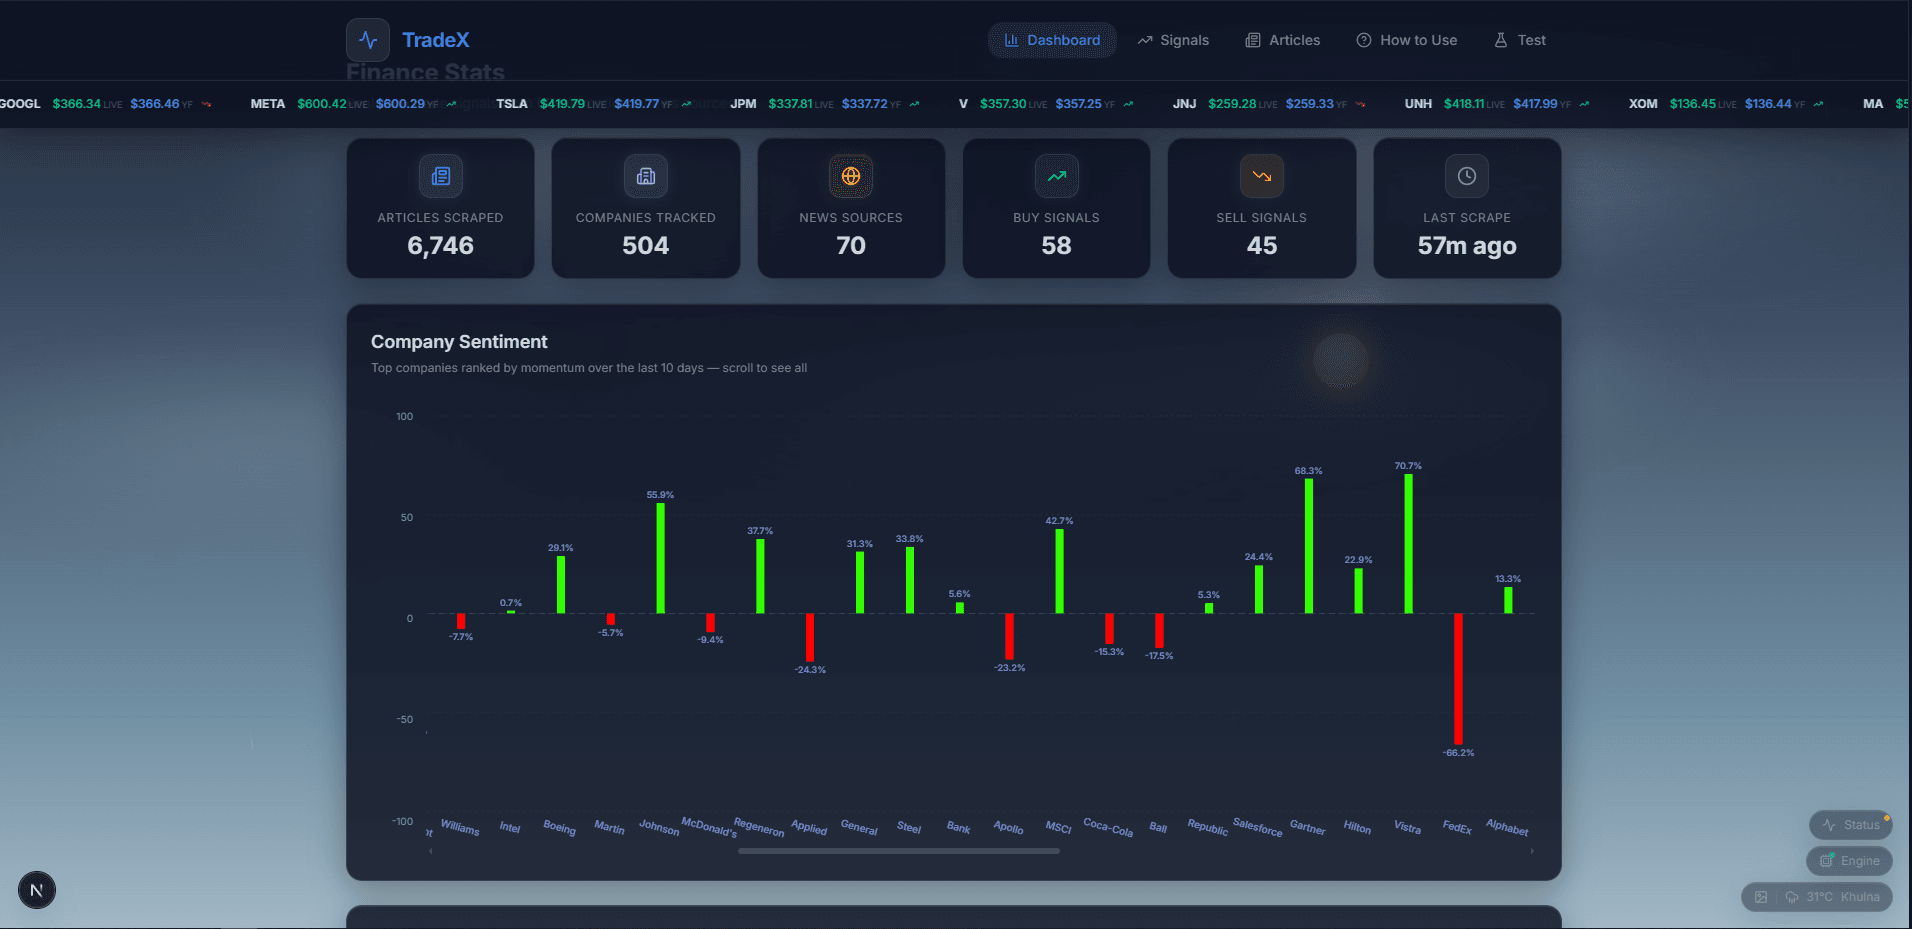Click the 31°C Khulna weather widget

click(1833, 897)
